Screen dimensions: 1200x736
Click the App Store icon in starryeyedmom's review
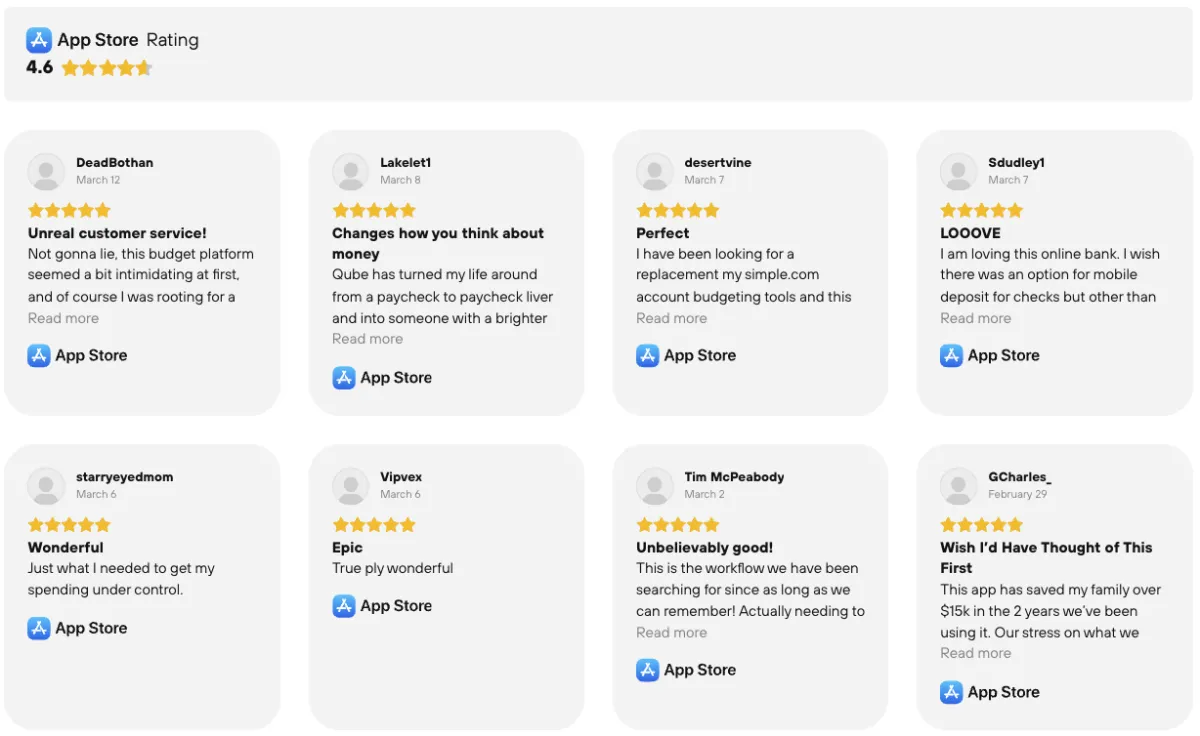[39, 628]
